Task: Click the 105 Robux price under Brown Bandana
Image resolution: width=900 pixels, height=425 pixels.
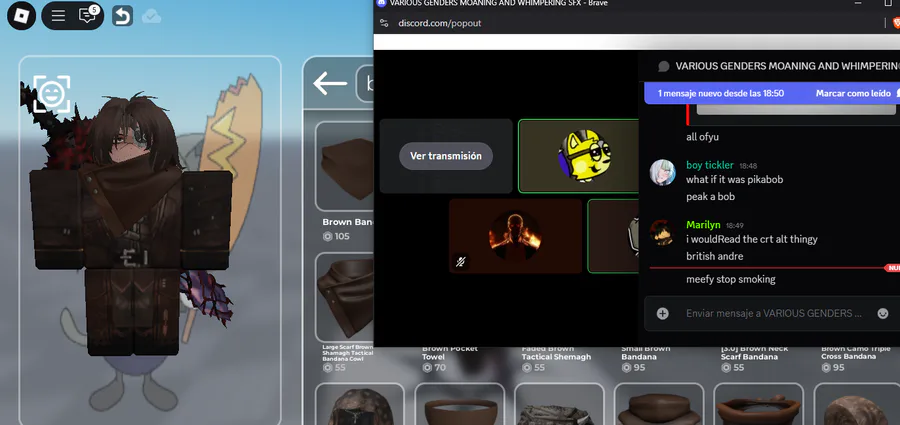Action: tap(336, 236)
